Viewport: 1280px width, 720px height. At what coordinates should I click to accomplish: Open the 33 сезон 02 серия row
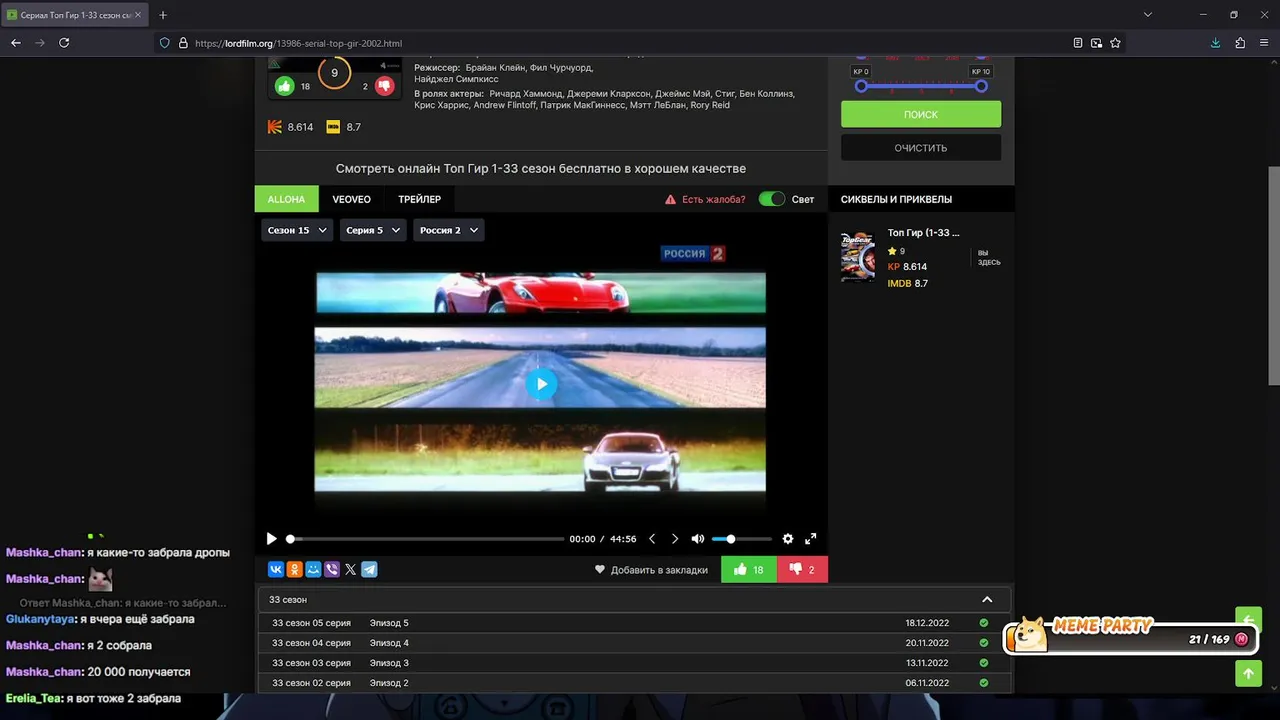point(634,683)
